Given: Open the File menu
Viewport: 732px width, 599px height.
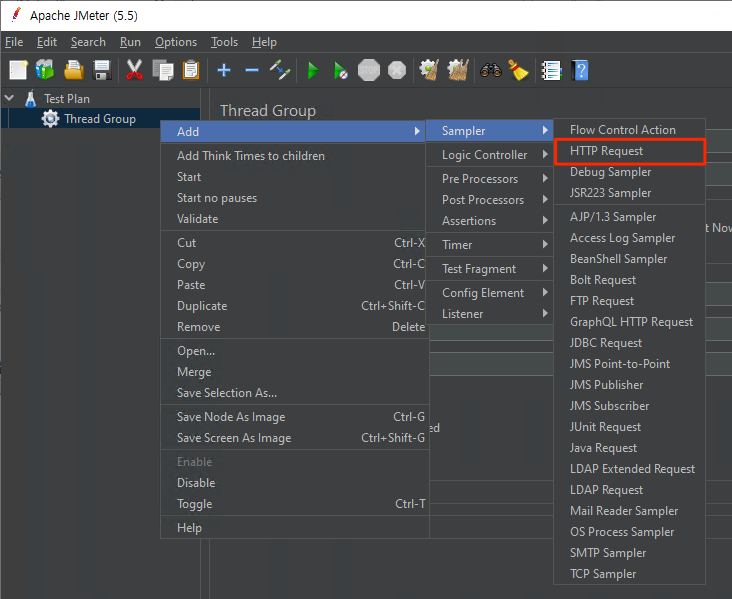Looking at the screenshot, I should point(14,42).
